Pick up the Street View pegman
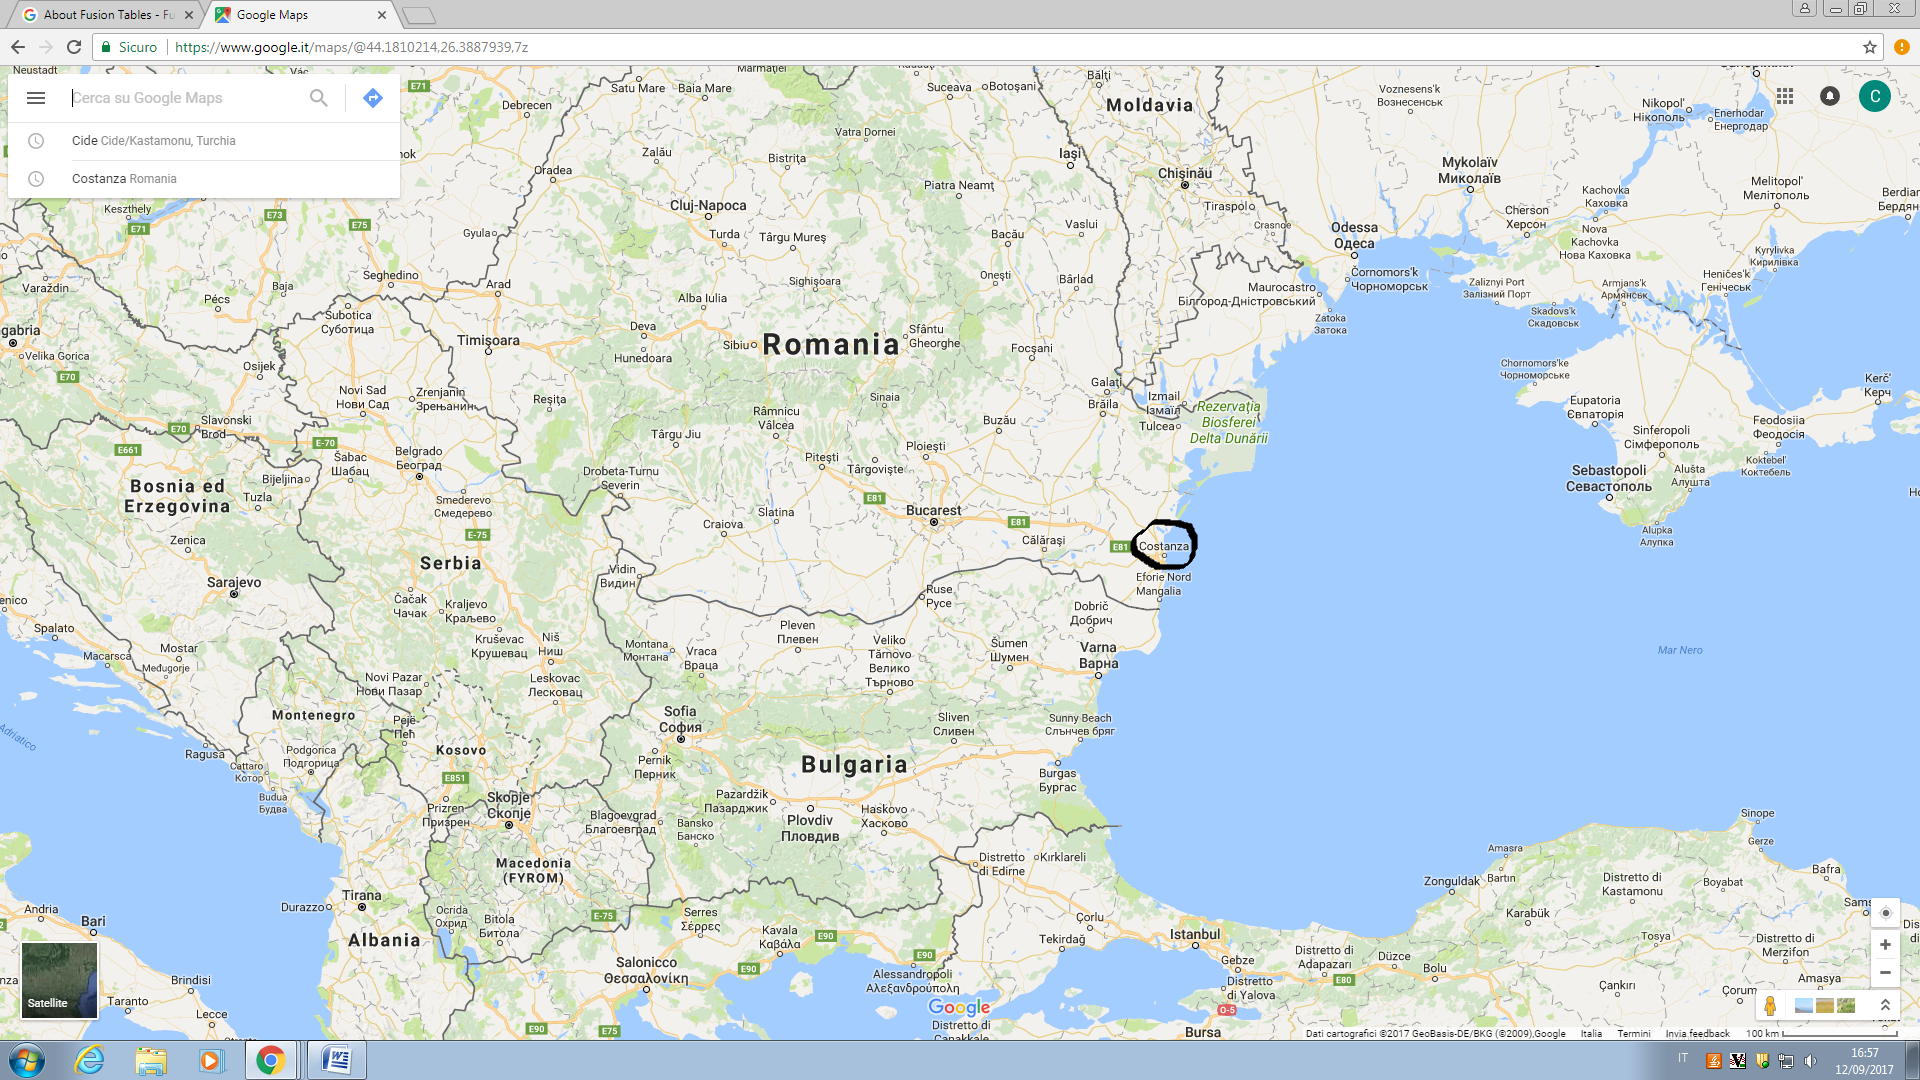1920x1080 pixels. click(x=1770, y=1005)
